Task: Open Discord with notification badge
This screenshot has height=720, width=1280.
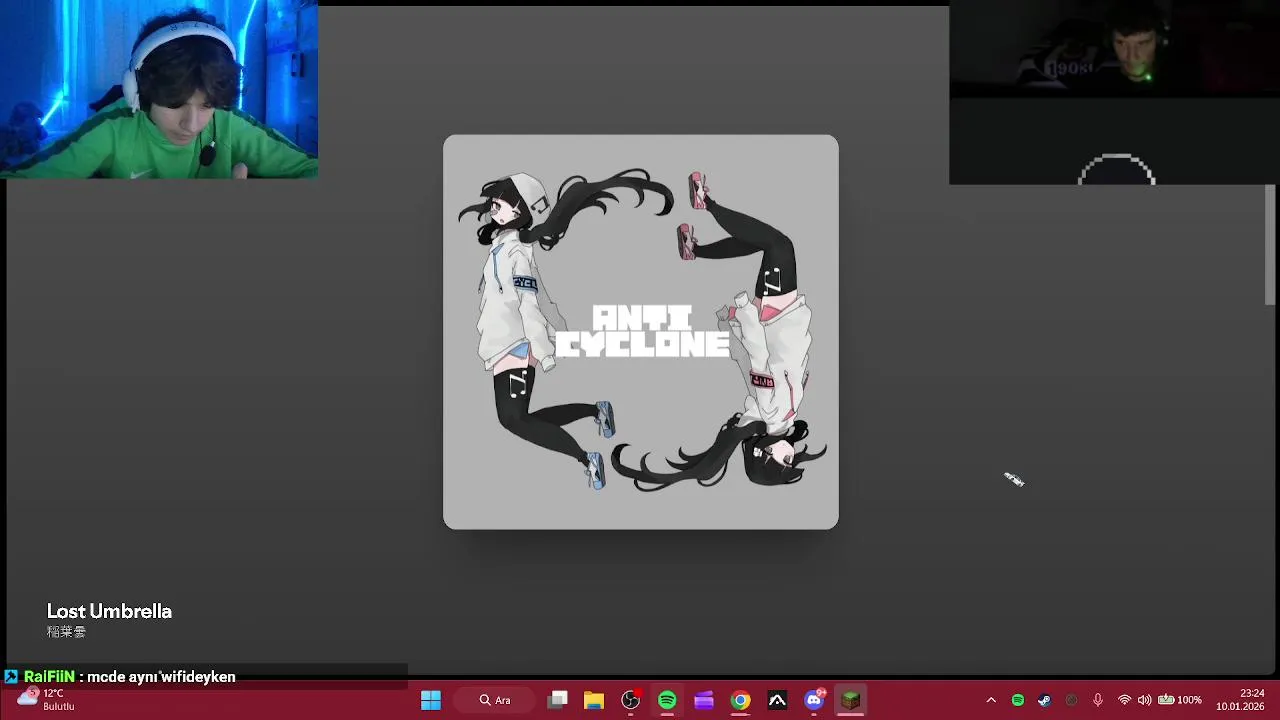Action: click(x=814, y=700)
